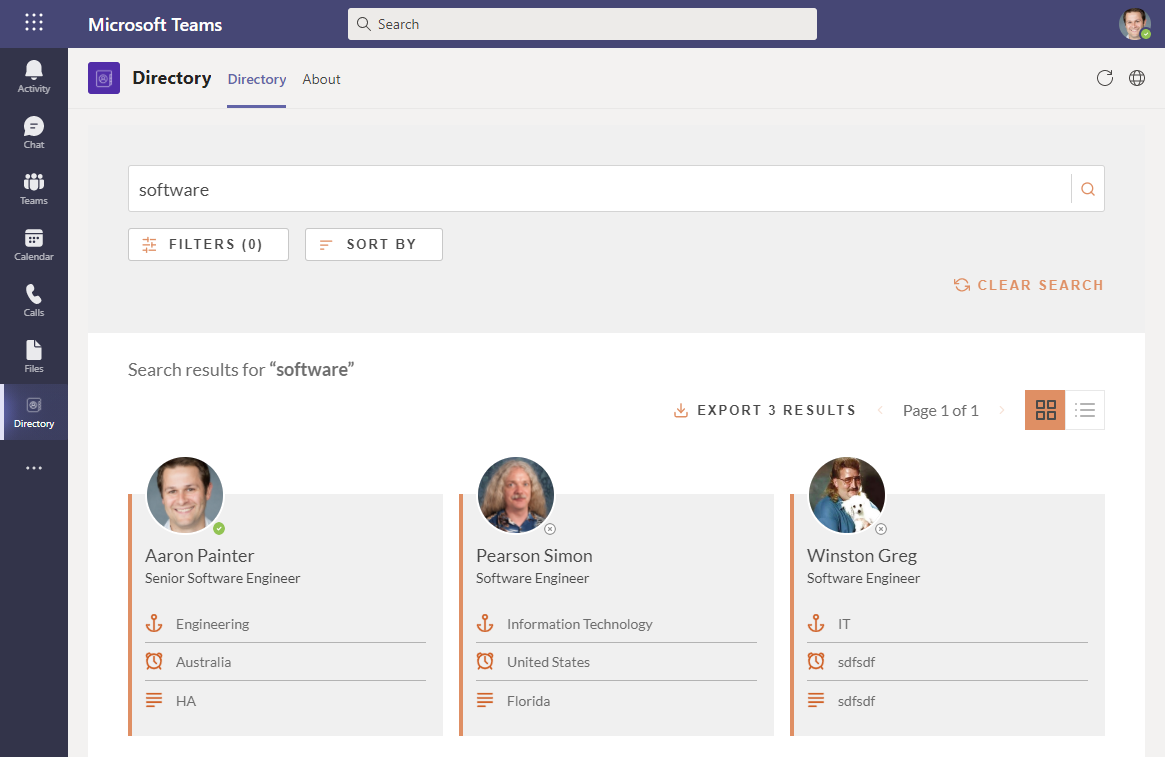1165x757 pixels.
Task: Go to the previous results page
Action: coord(880,410)
